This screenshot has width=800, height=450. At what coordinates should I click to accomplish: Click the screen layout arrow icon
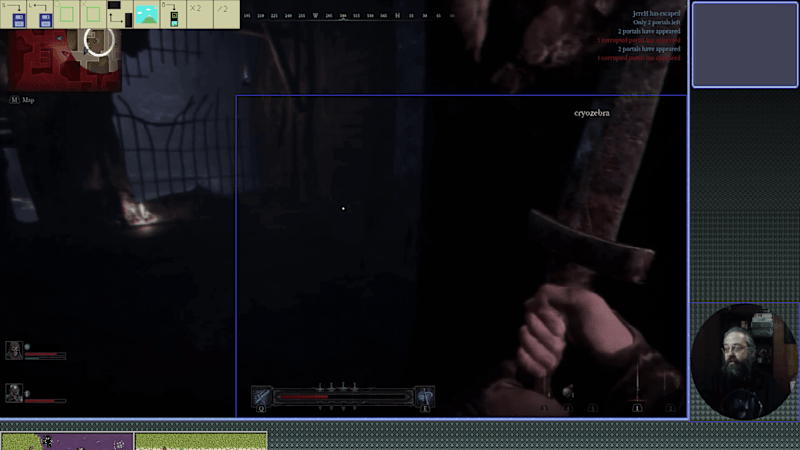click(120, 14)
